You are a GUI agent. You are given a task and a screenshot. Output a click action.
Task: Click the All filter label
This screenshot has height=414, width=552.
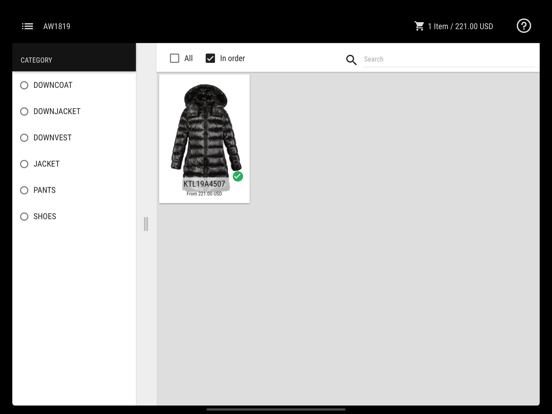click(188, 58)
